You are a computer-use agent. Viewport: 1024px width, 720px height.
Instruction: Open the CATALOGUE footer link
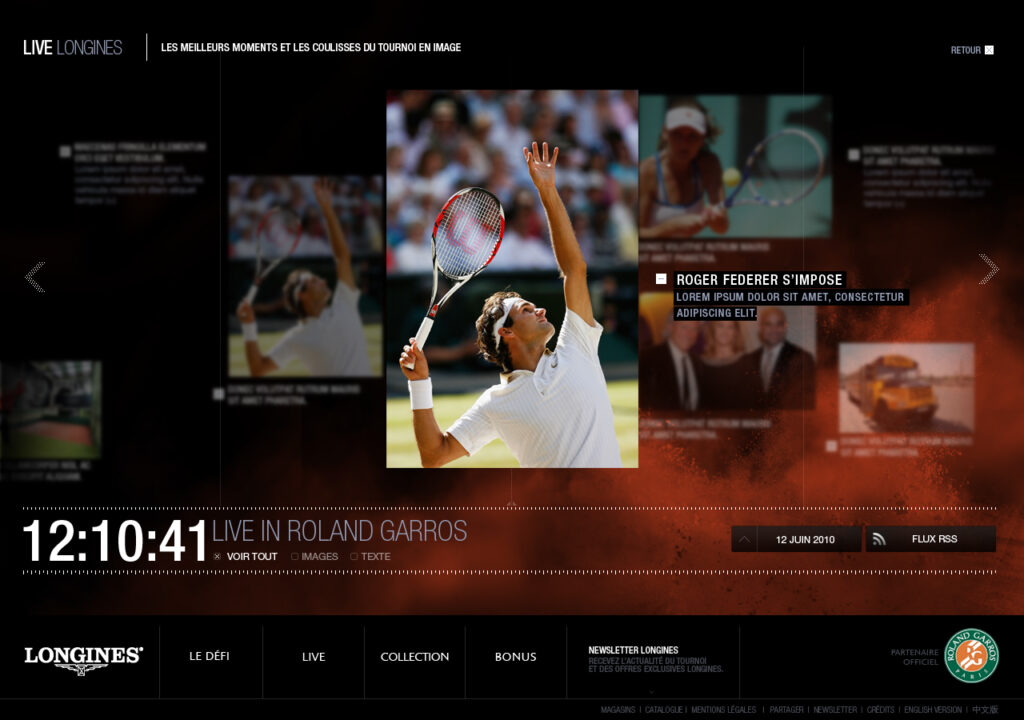(x=664, y=710)
